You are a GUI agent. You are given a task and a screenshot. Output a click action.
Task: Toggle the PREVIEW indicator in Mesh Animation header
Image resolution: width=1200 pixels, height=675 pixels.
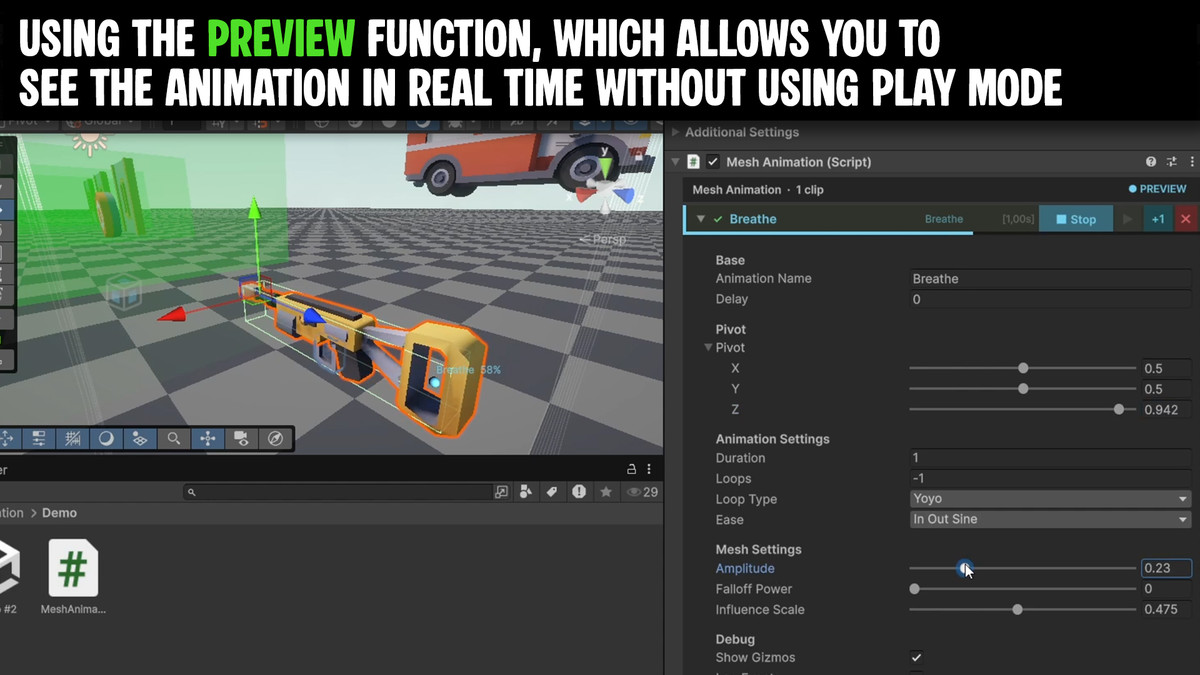point(1157,189)
